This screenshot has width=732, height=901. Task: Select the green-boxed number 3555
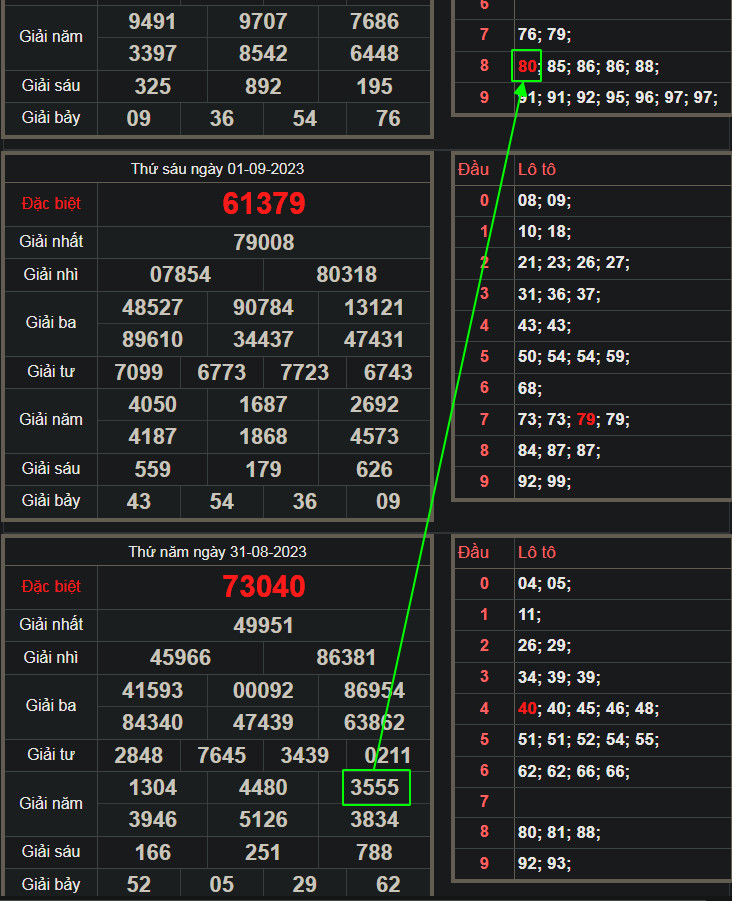tap(375, 787)
